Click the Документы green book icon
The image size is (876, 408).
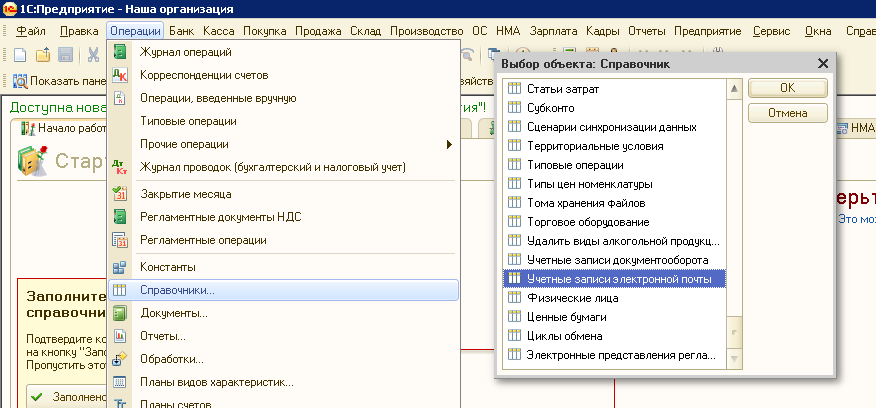[120, 313]
